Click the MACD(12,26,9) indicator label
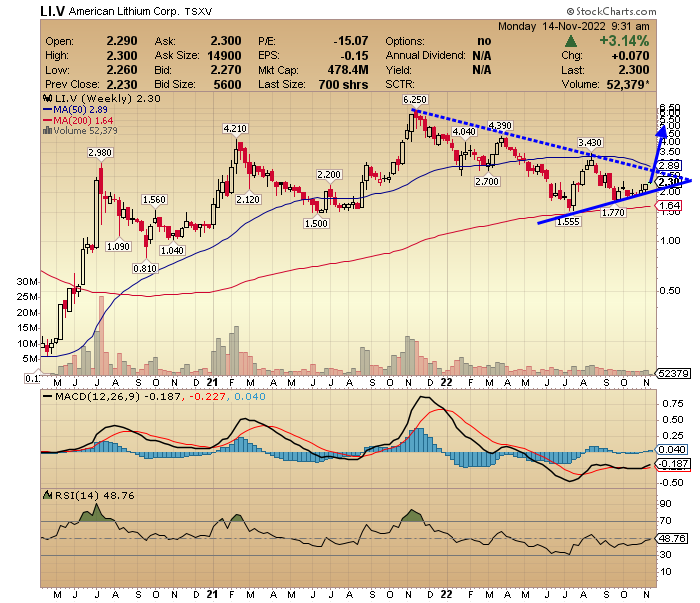This screenshot has height=603, width=700. pyautogui.click(x=97, y=397)
